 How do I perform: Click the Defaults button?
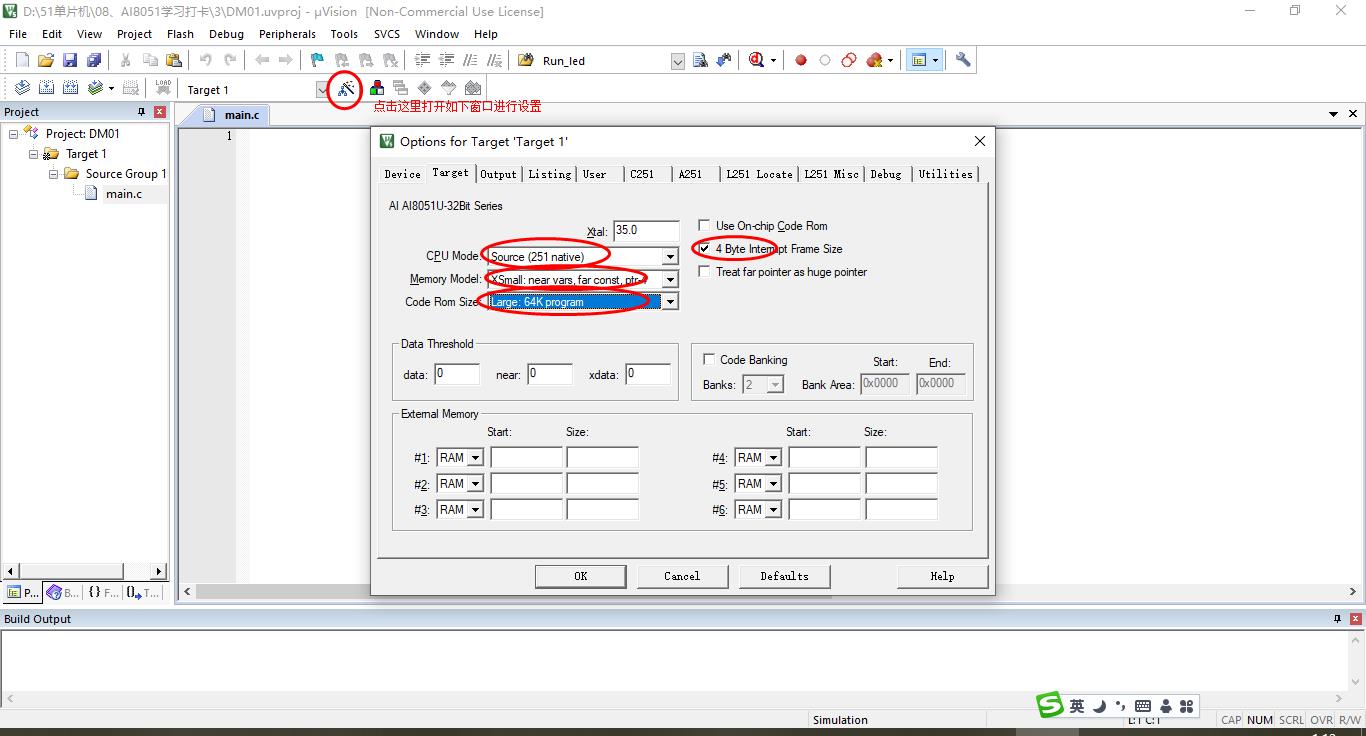(x=784, y=576)
